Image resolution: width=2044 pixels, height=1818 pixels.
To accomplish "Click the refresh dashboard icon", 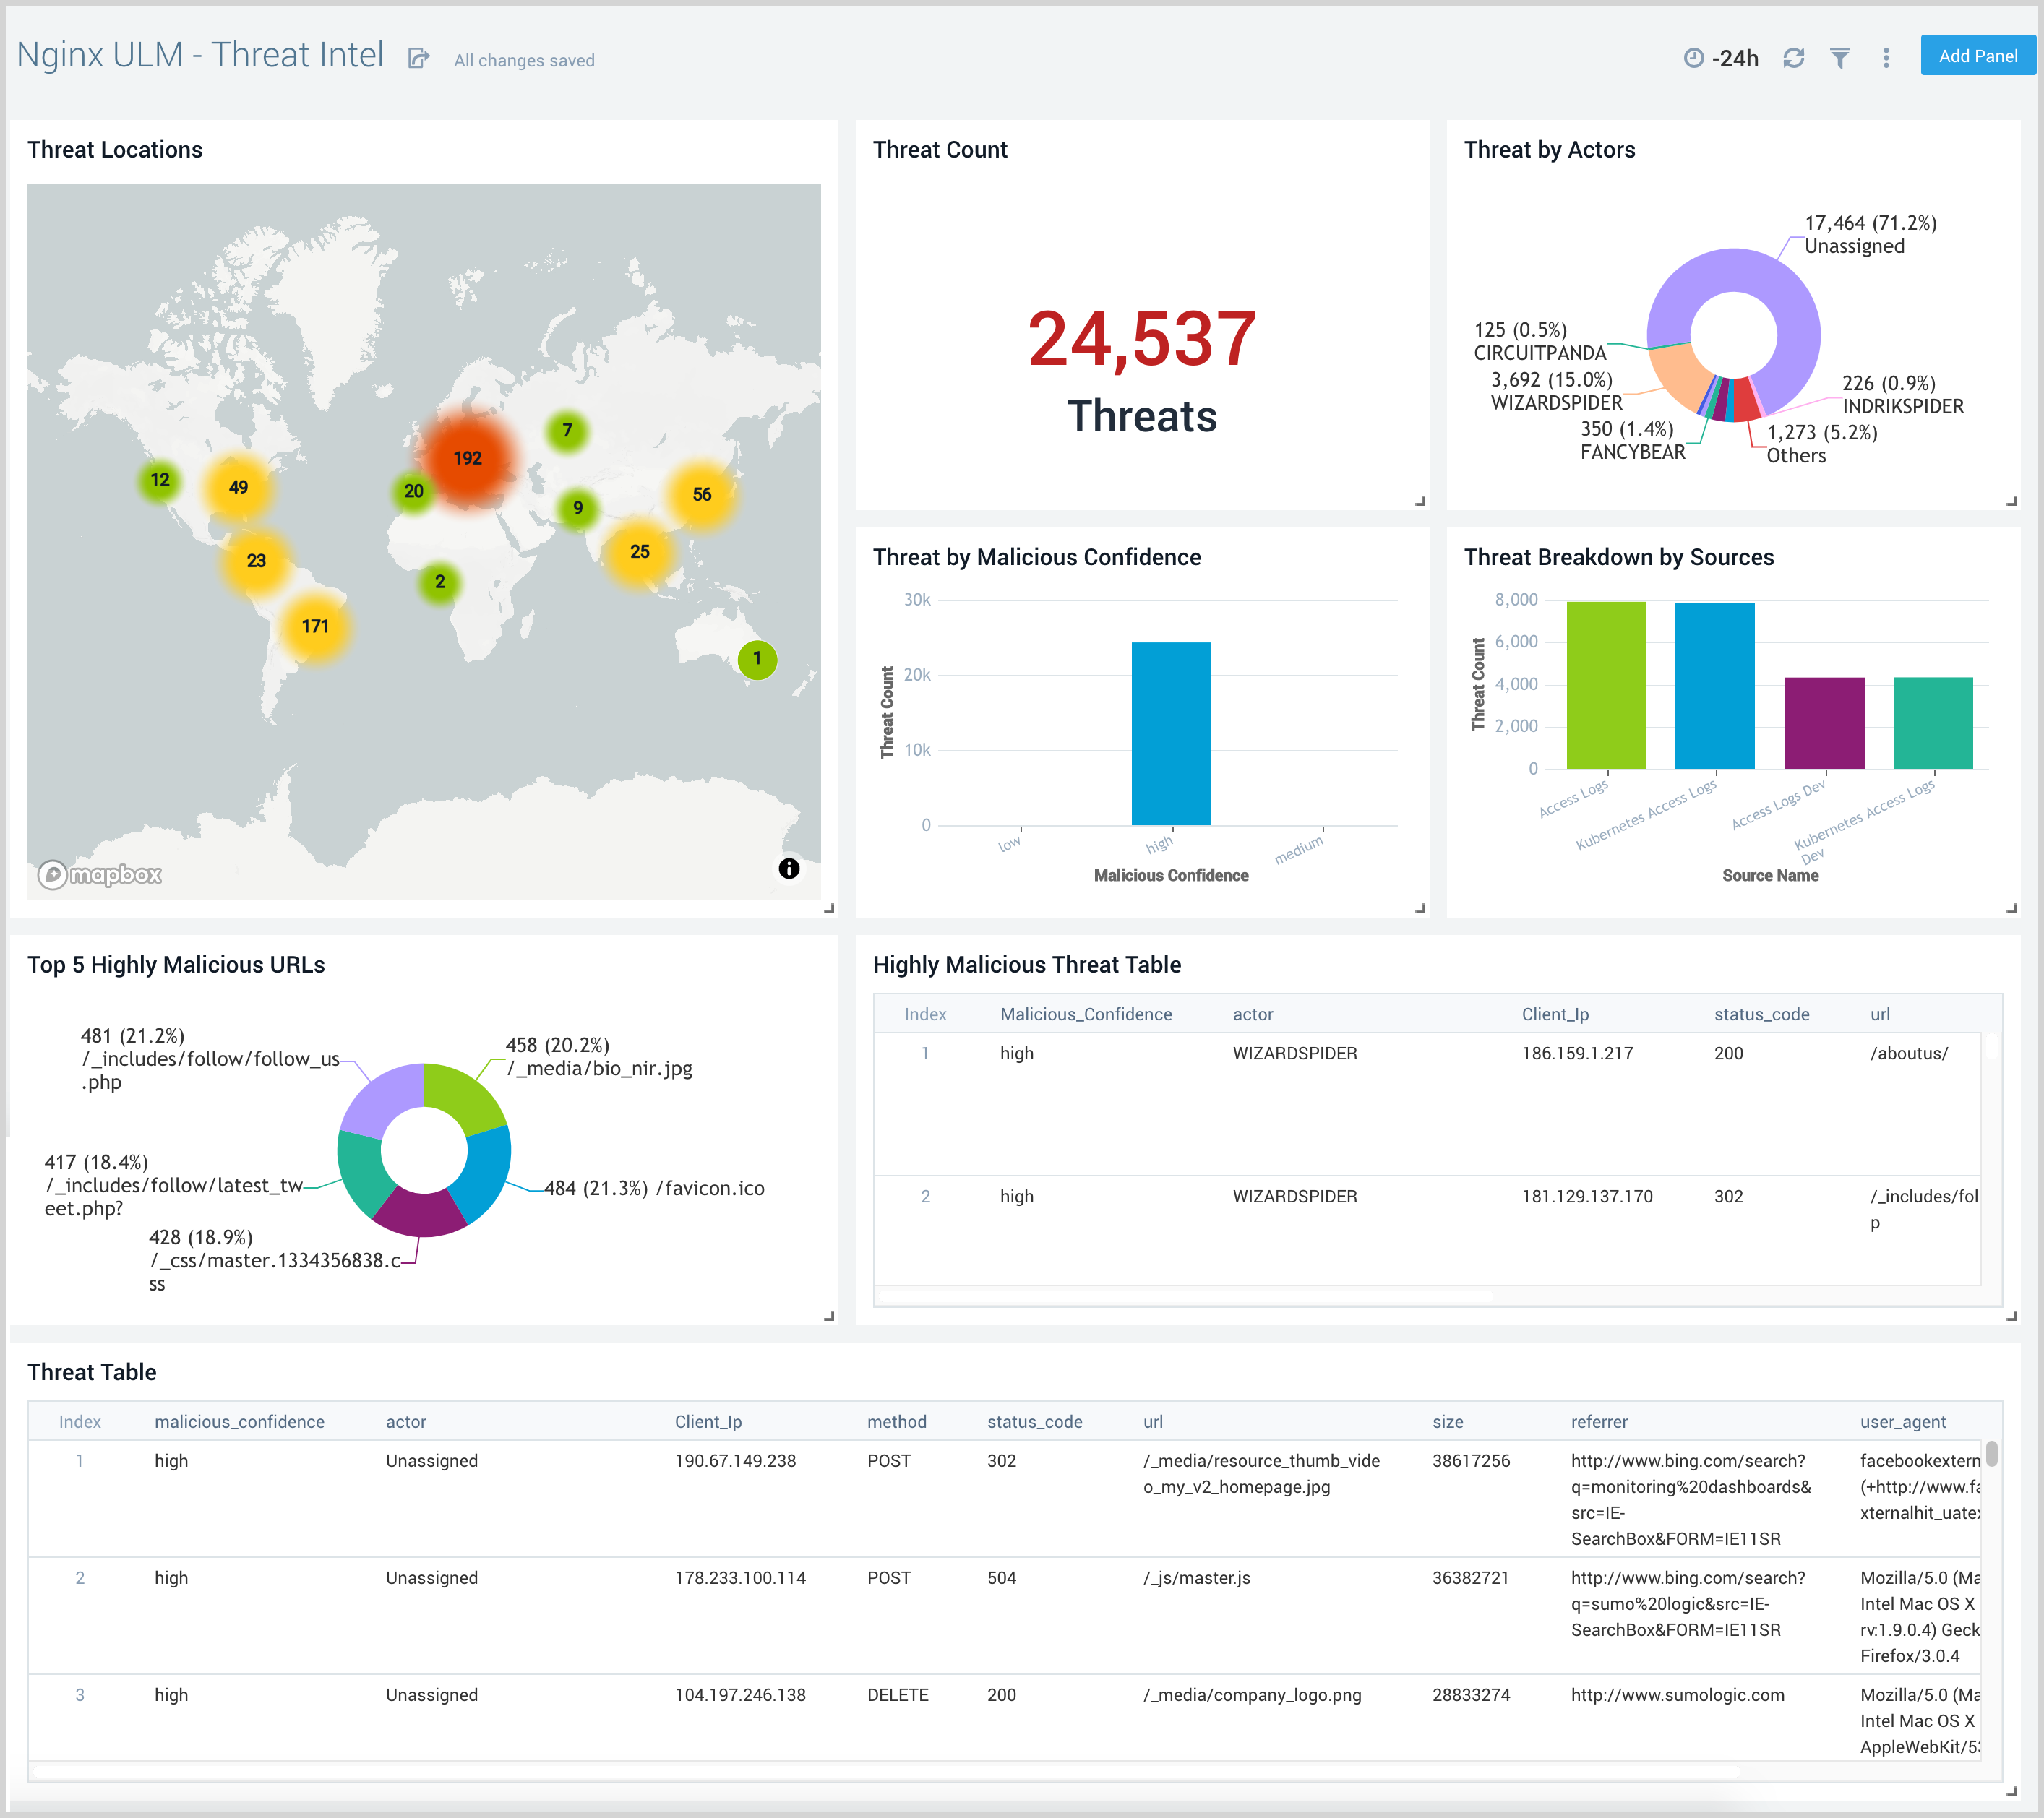I will pyautogui.click(x=1793, y=58).
